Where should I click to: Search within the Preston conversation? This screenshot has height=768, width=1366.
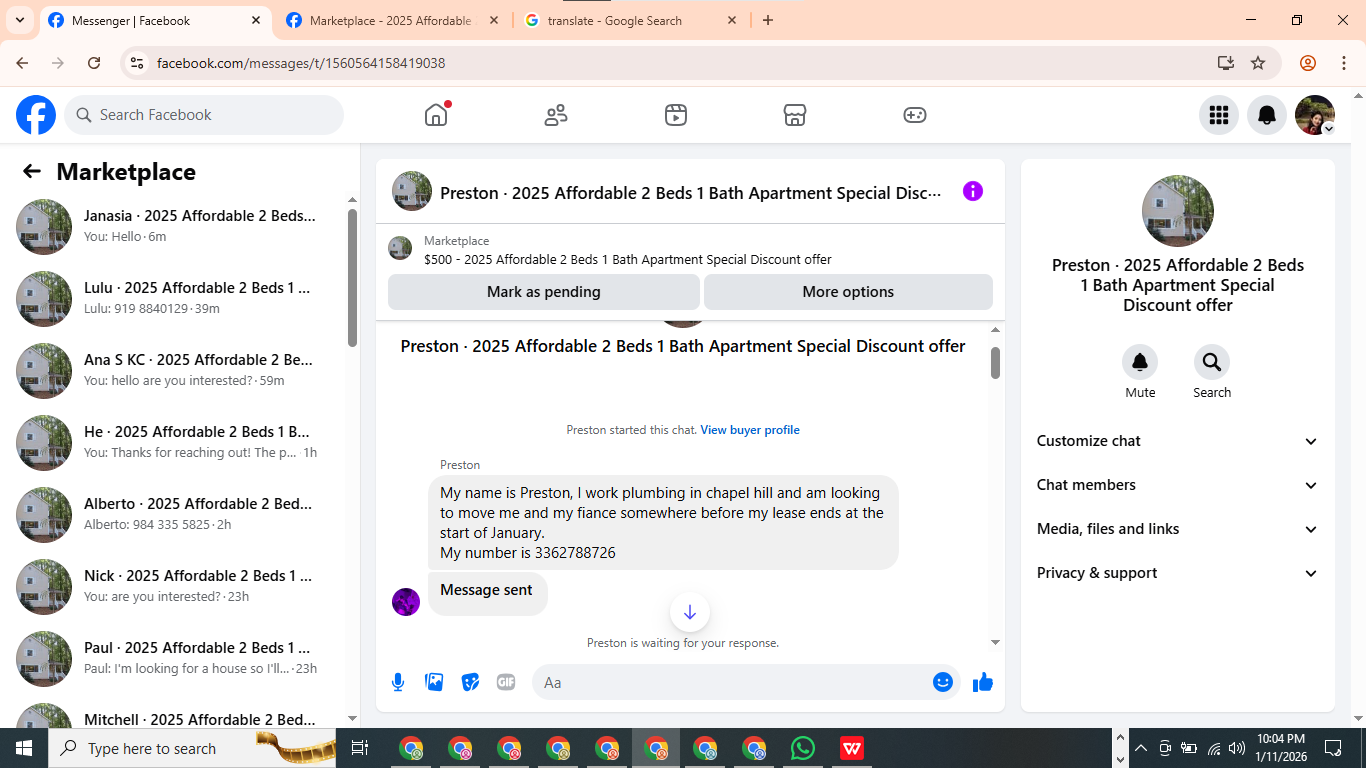pyautogui.click(x=1212, y=362)
